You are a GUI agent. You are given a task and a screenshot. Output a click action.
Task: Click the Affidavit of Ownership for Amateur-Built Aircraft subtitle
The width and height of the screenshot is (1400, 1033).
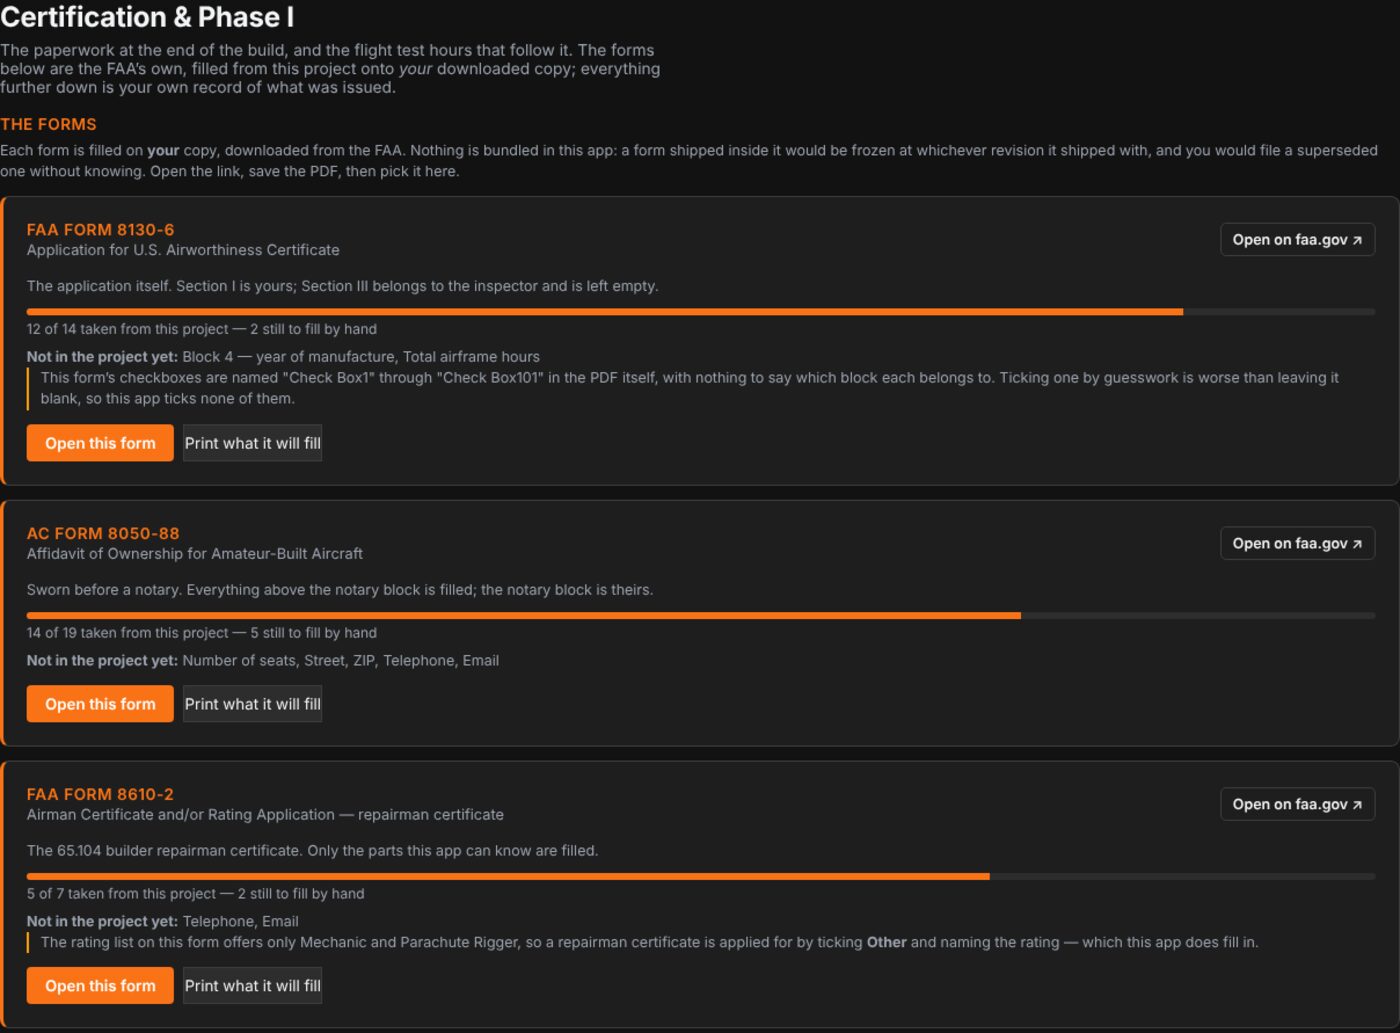[195, 554]
